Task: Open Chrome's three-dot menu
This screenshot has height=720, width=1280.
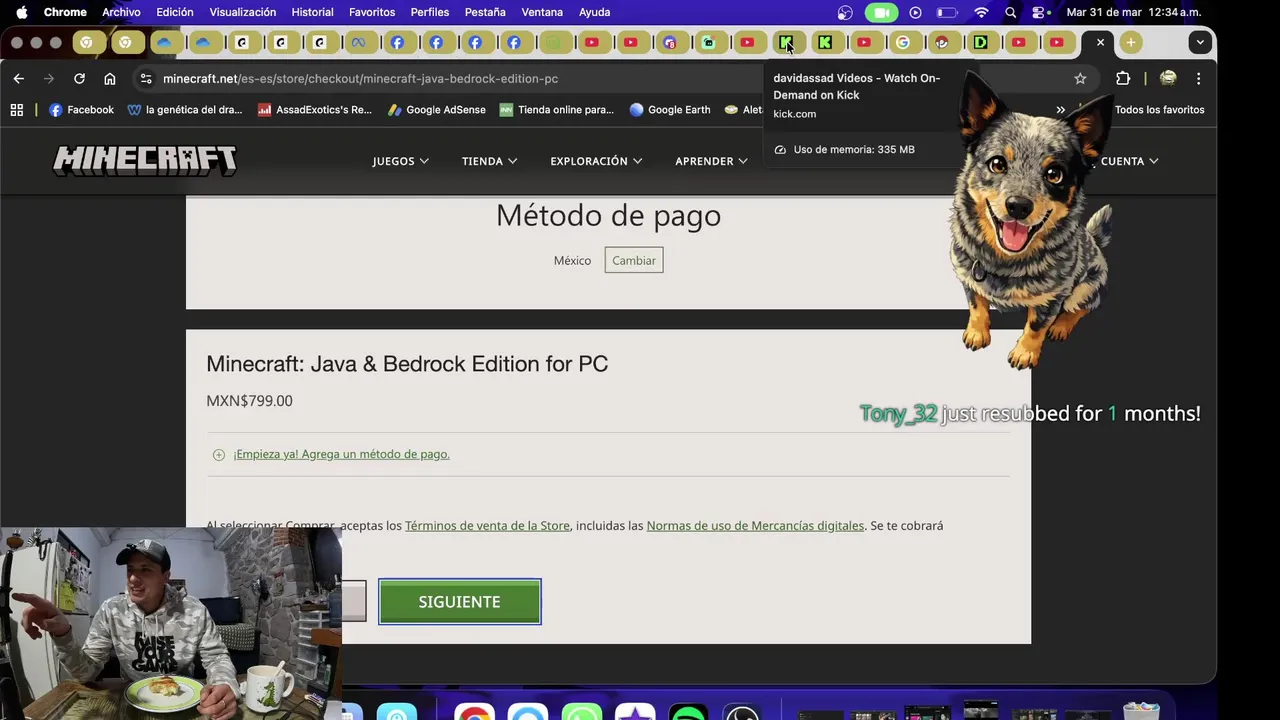Action: pos(1198,78)
